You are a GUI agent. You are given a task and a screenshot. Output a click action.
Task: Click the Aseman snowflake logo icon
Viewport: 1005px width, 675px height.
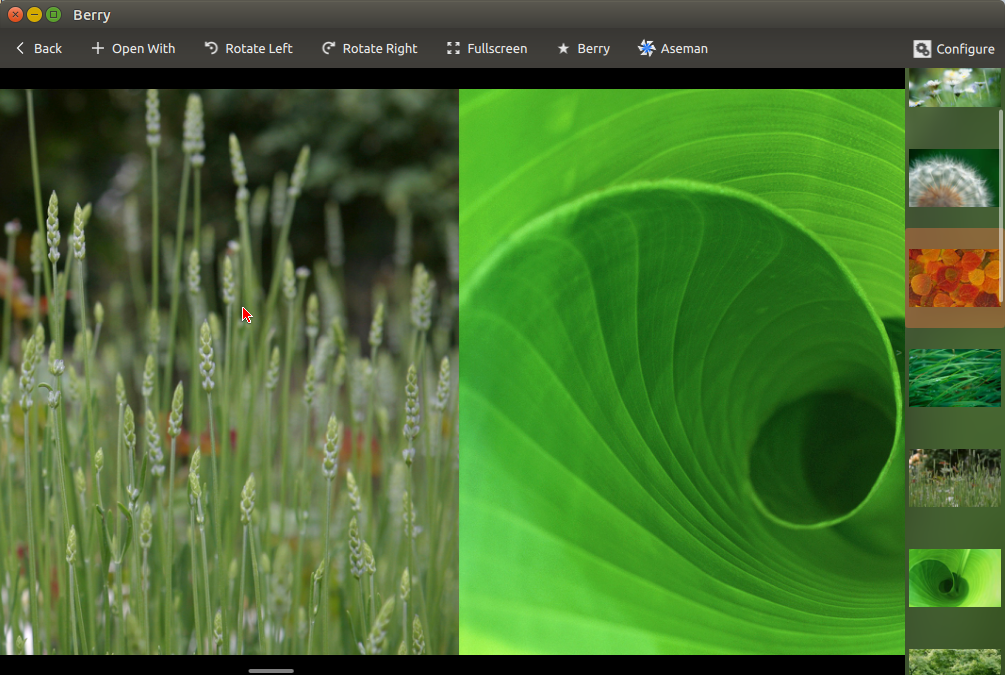tap(646, 48)
